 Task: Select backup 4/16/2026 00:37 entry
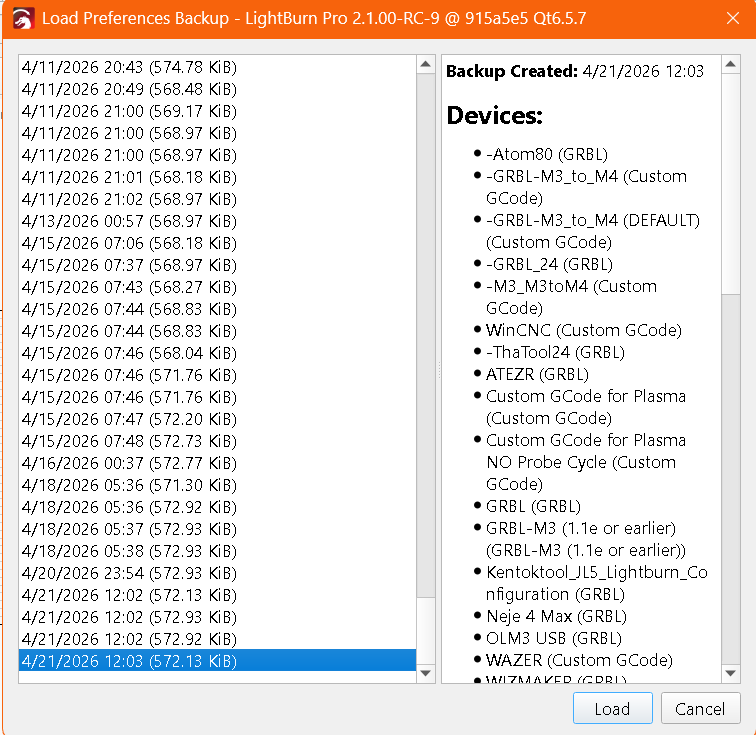(129, 463)
